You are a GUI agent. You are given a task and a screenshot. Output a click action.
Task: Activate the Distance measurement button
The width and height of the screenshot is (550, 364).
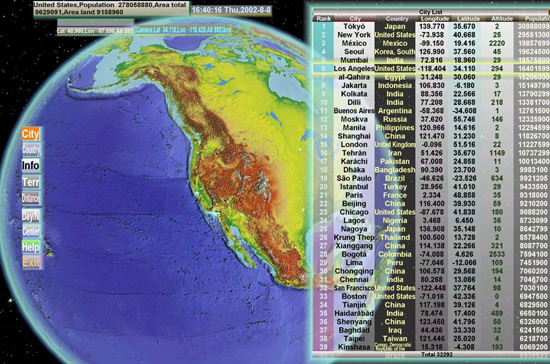[x=31, y=198]
